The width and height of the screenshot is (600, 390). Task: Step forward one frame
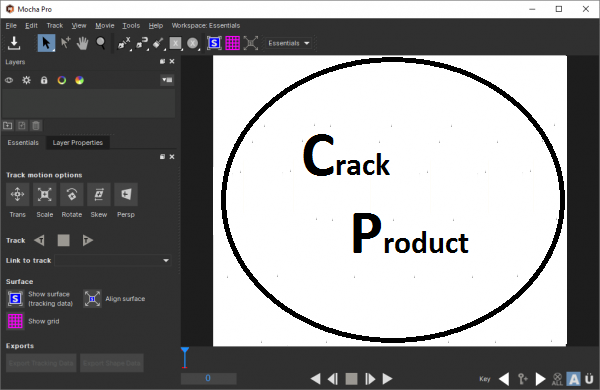click(x=370, y=379)
